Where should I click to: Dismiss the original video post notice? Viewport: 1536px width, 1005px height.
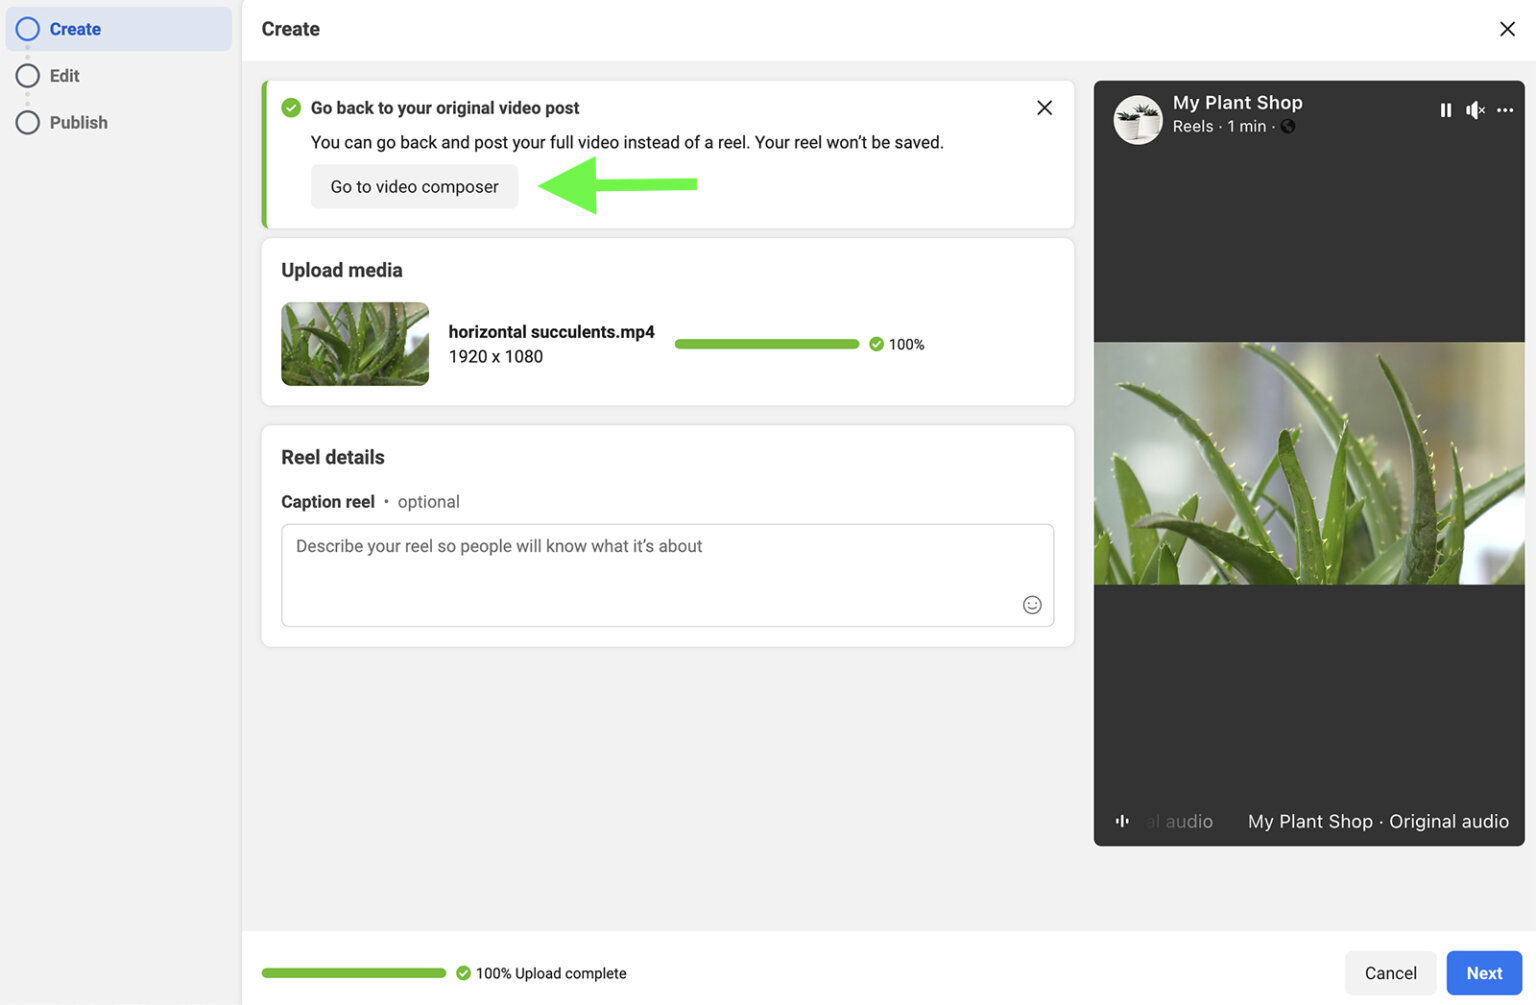1044,107
